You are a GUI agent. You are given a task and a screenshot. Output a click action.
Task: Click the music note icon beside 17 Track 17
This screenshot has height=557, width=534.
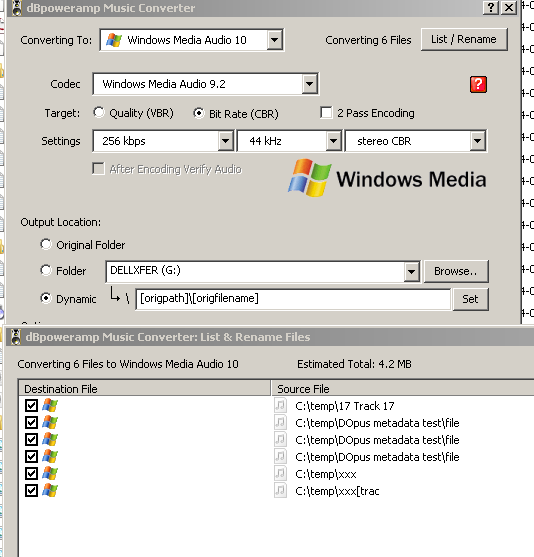pyautogui.click(x=280, y=405)
